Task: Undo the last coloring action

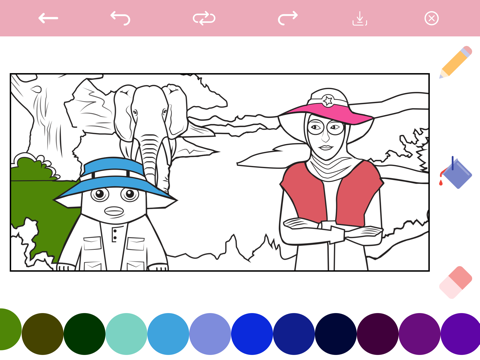Action: [120, 18]
